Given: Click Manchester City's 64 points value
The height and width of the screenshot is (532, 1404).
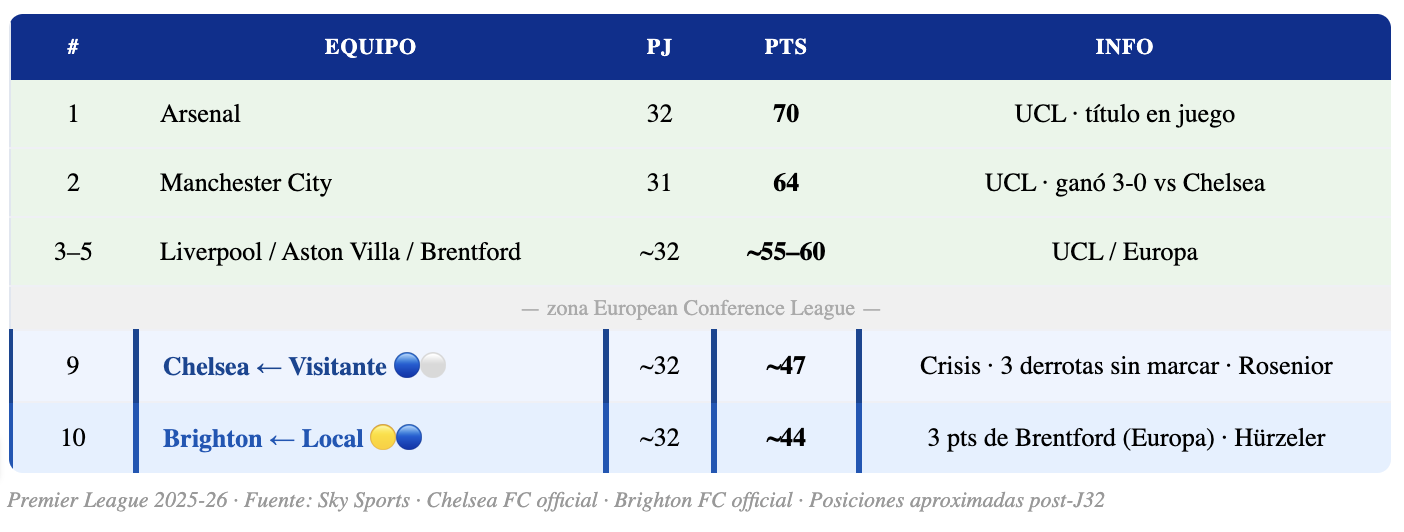Looking at the screenshot, I should point(786,183).
